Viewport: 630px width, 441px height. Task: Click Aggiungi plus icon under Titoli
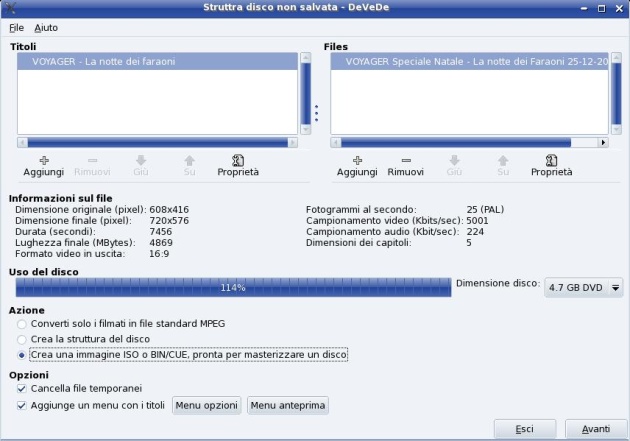click(43, 160)
